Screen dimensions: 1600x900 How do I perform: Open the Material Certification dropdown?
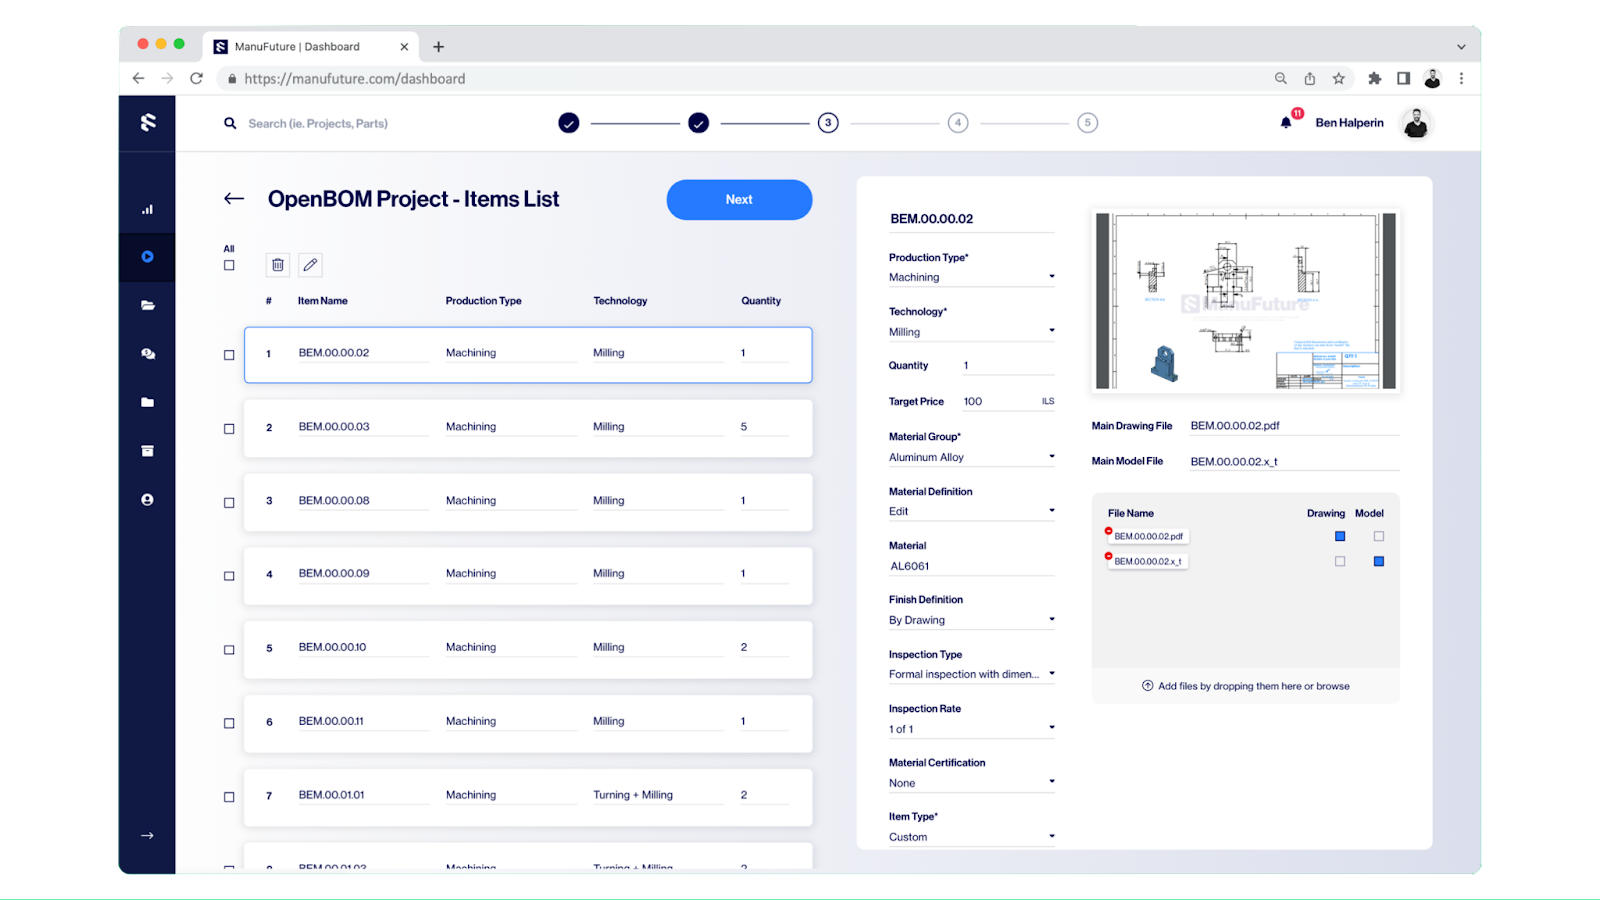pos(971,783)
